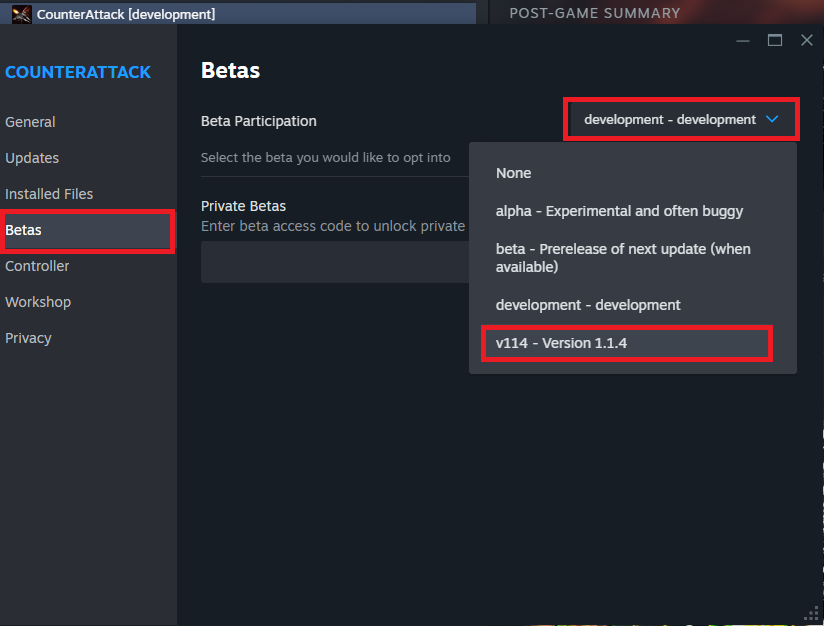This screenshot has height=626, width=824.
Task: Click the resize grip in the window corner
Action: [812, 614]
